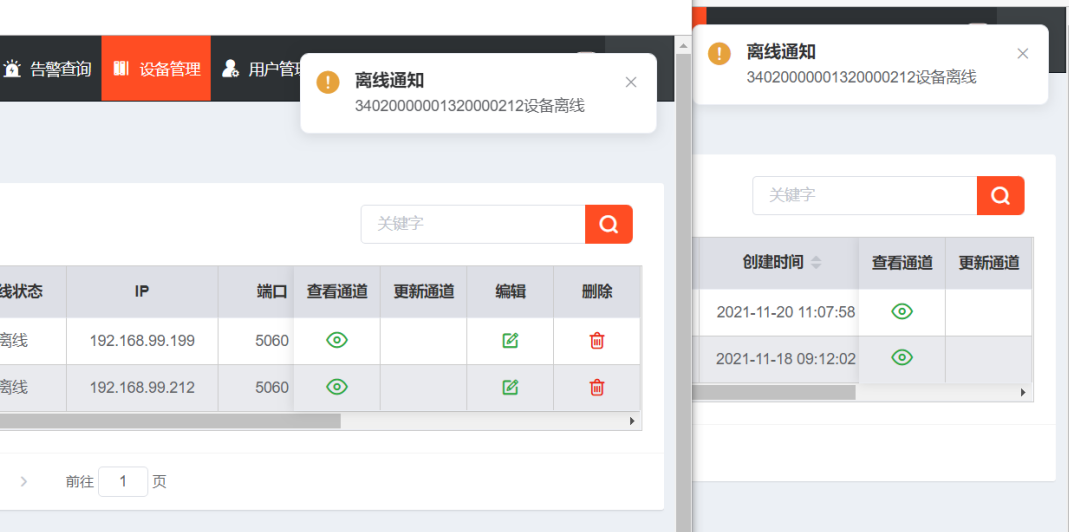Select the 设备管理 tab in left window
1069x532 pixels.
point(156,69)
